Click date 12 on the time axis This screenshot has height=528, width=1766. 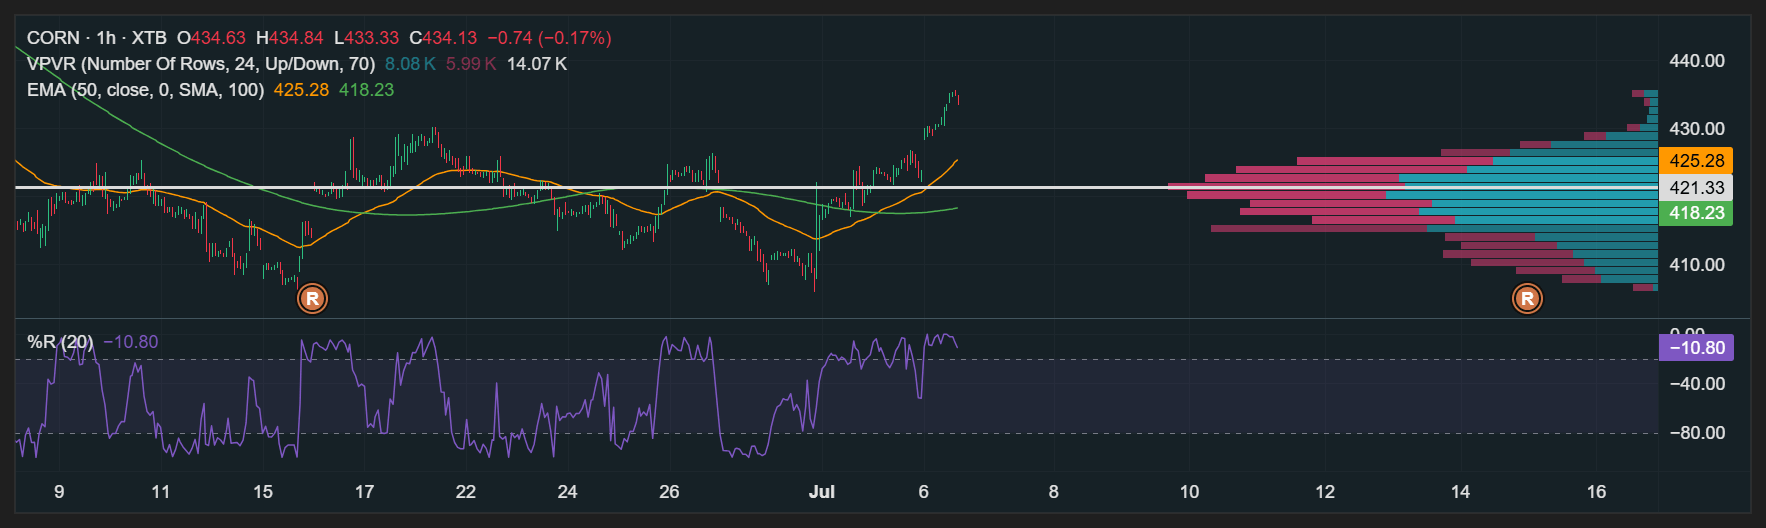(1325, 492)
